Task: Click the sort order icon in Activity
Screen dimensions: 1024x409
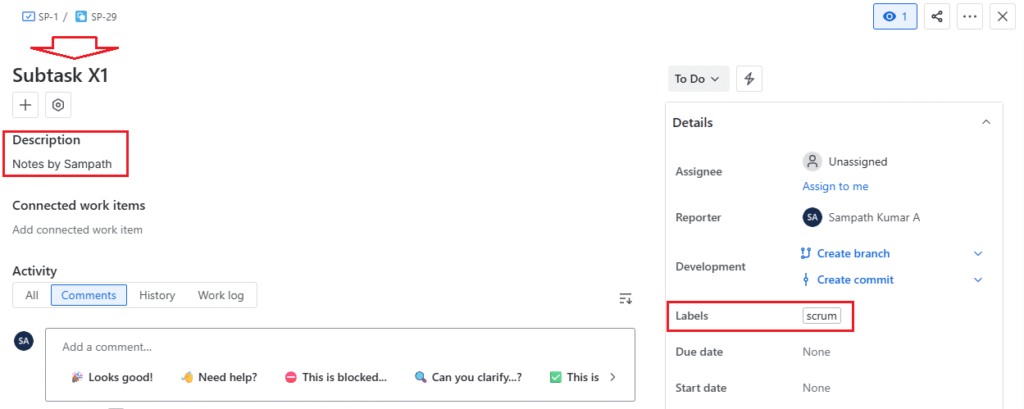Action: (x=625, y=298)
